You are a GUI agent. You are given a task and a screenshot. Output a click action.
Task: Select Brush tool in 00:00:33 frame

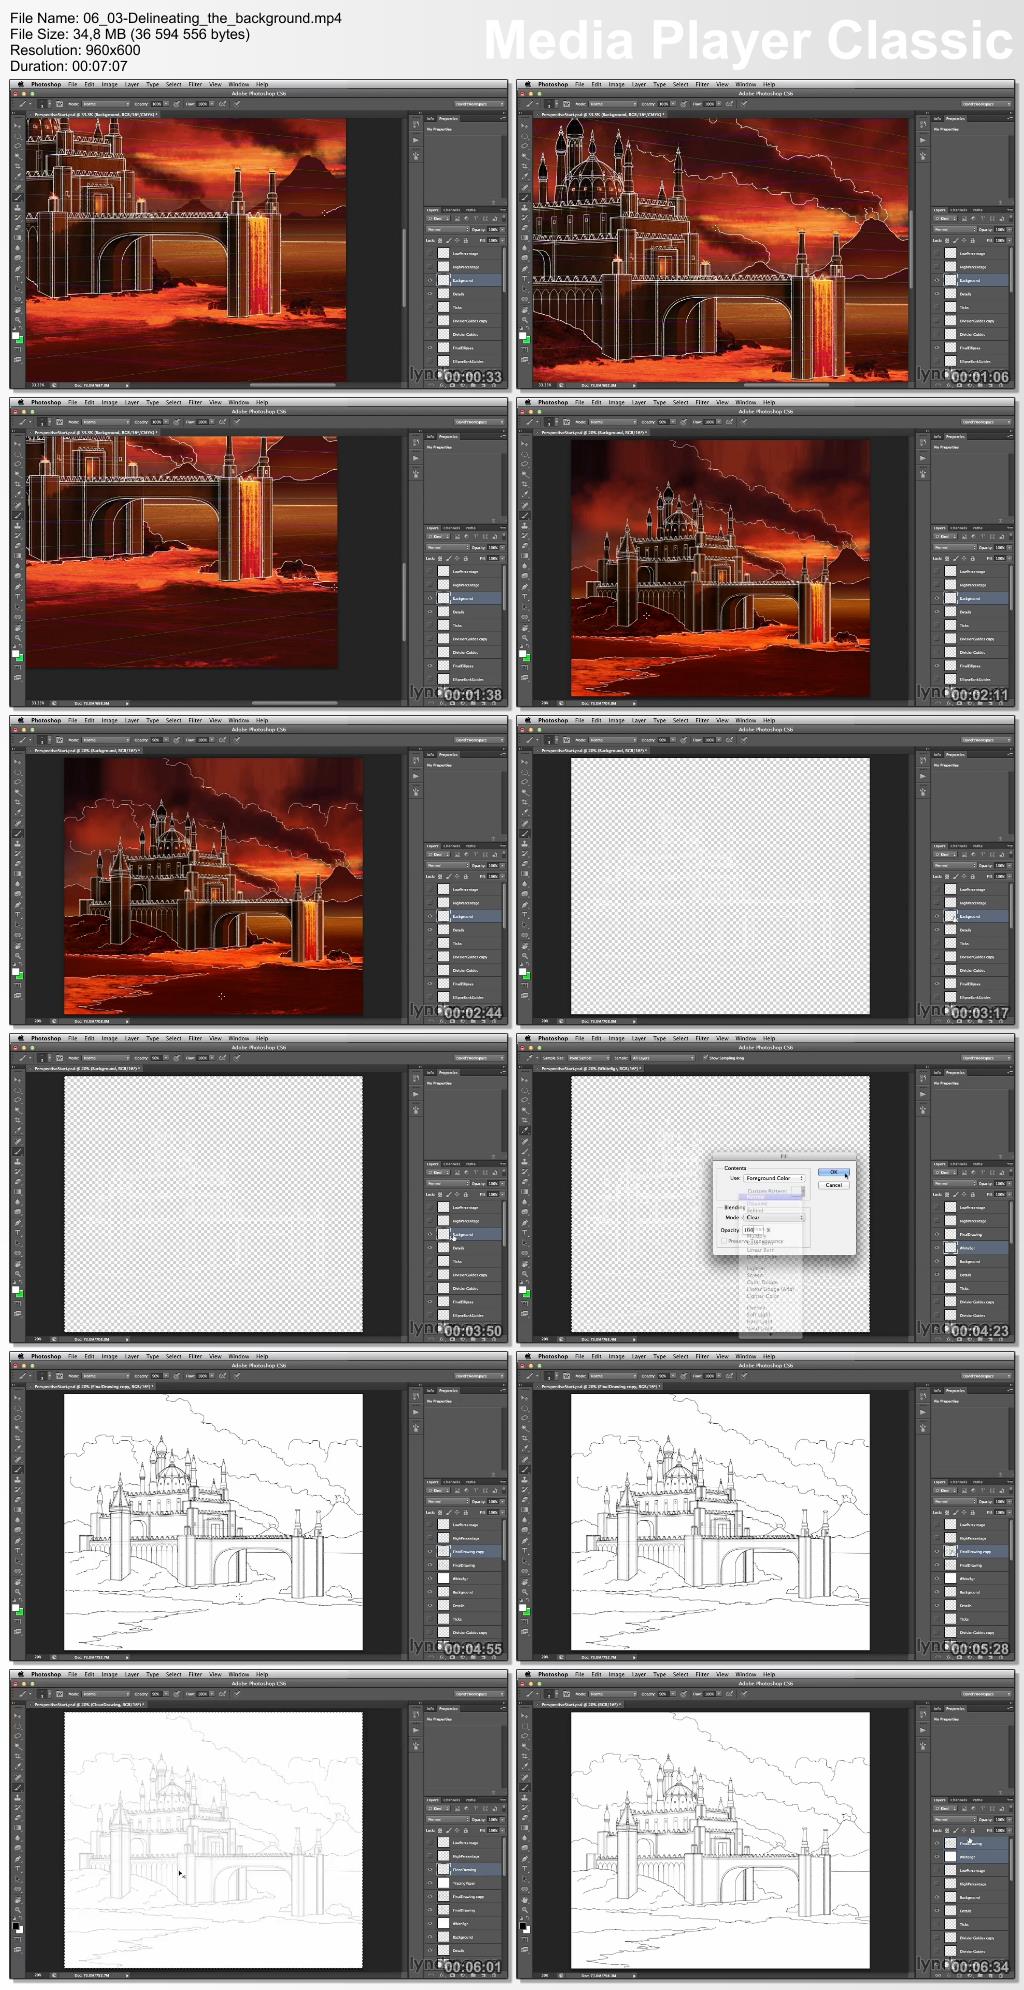click(17, 198)
